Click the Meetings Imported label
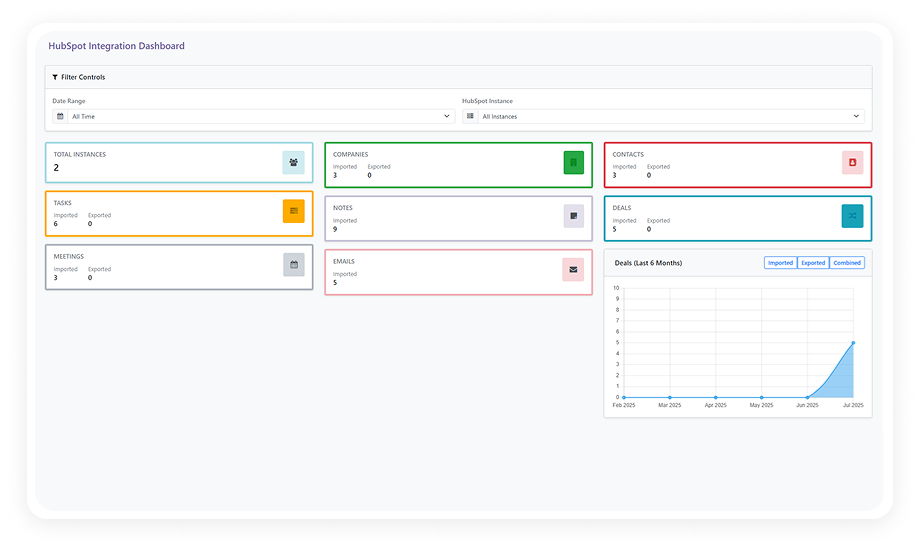920x550 pixels. pyautogui.click(x=65, y=269)
